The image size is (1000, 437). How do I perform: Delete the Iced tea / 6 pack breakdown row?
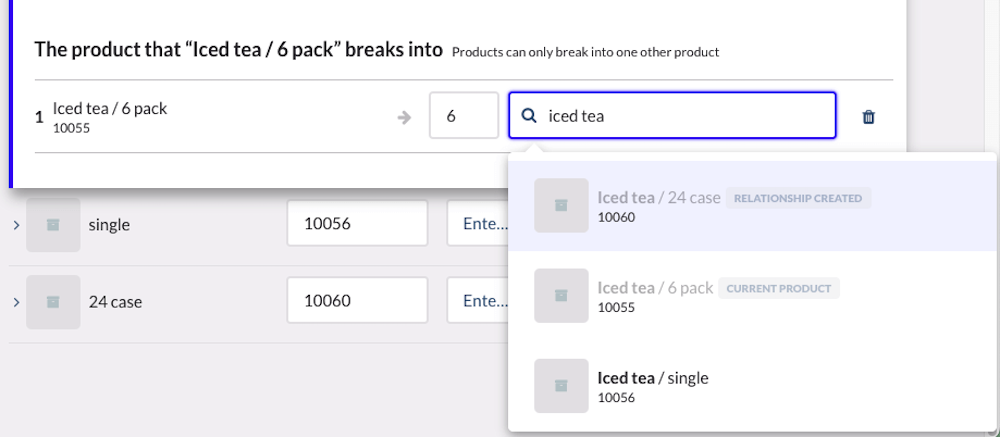[x=868, y=117]
